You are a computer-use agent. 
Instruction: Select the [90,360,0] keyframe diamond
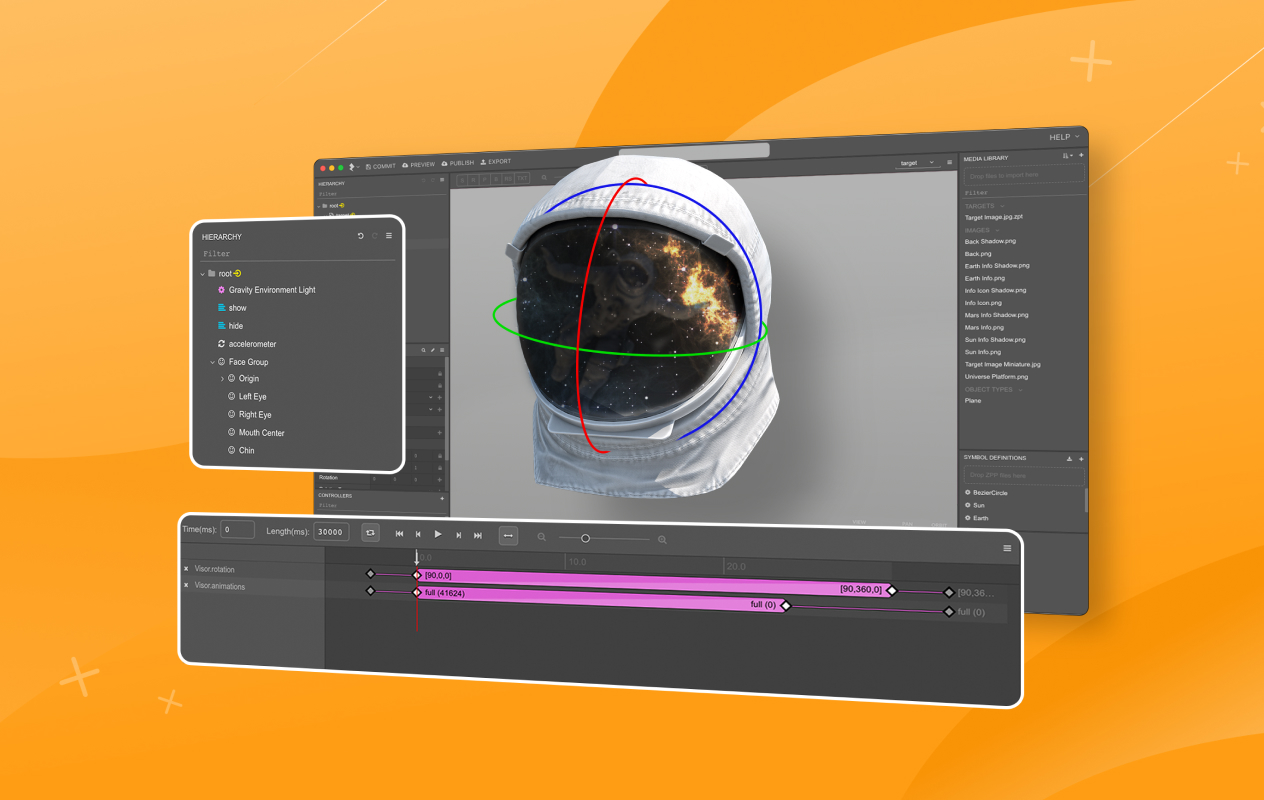[892, 590]
